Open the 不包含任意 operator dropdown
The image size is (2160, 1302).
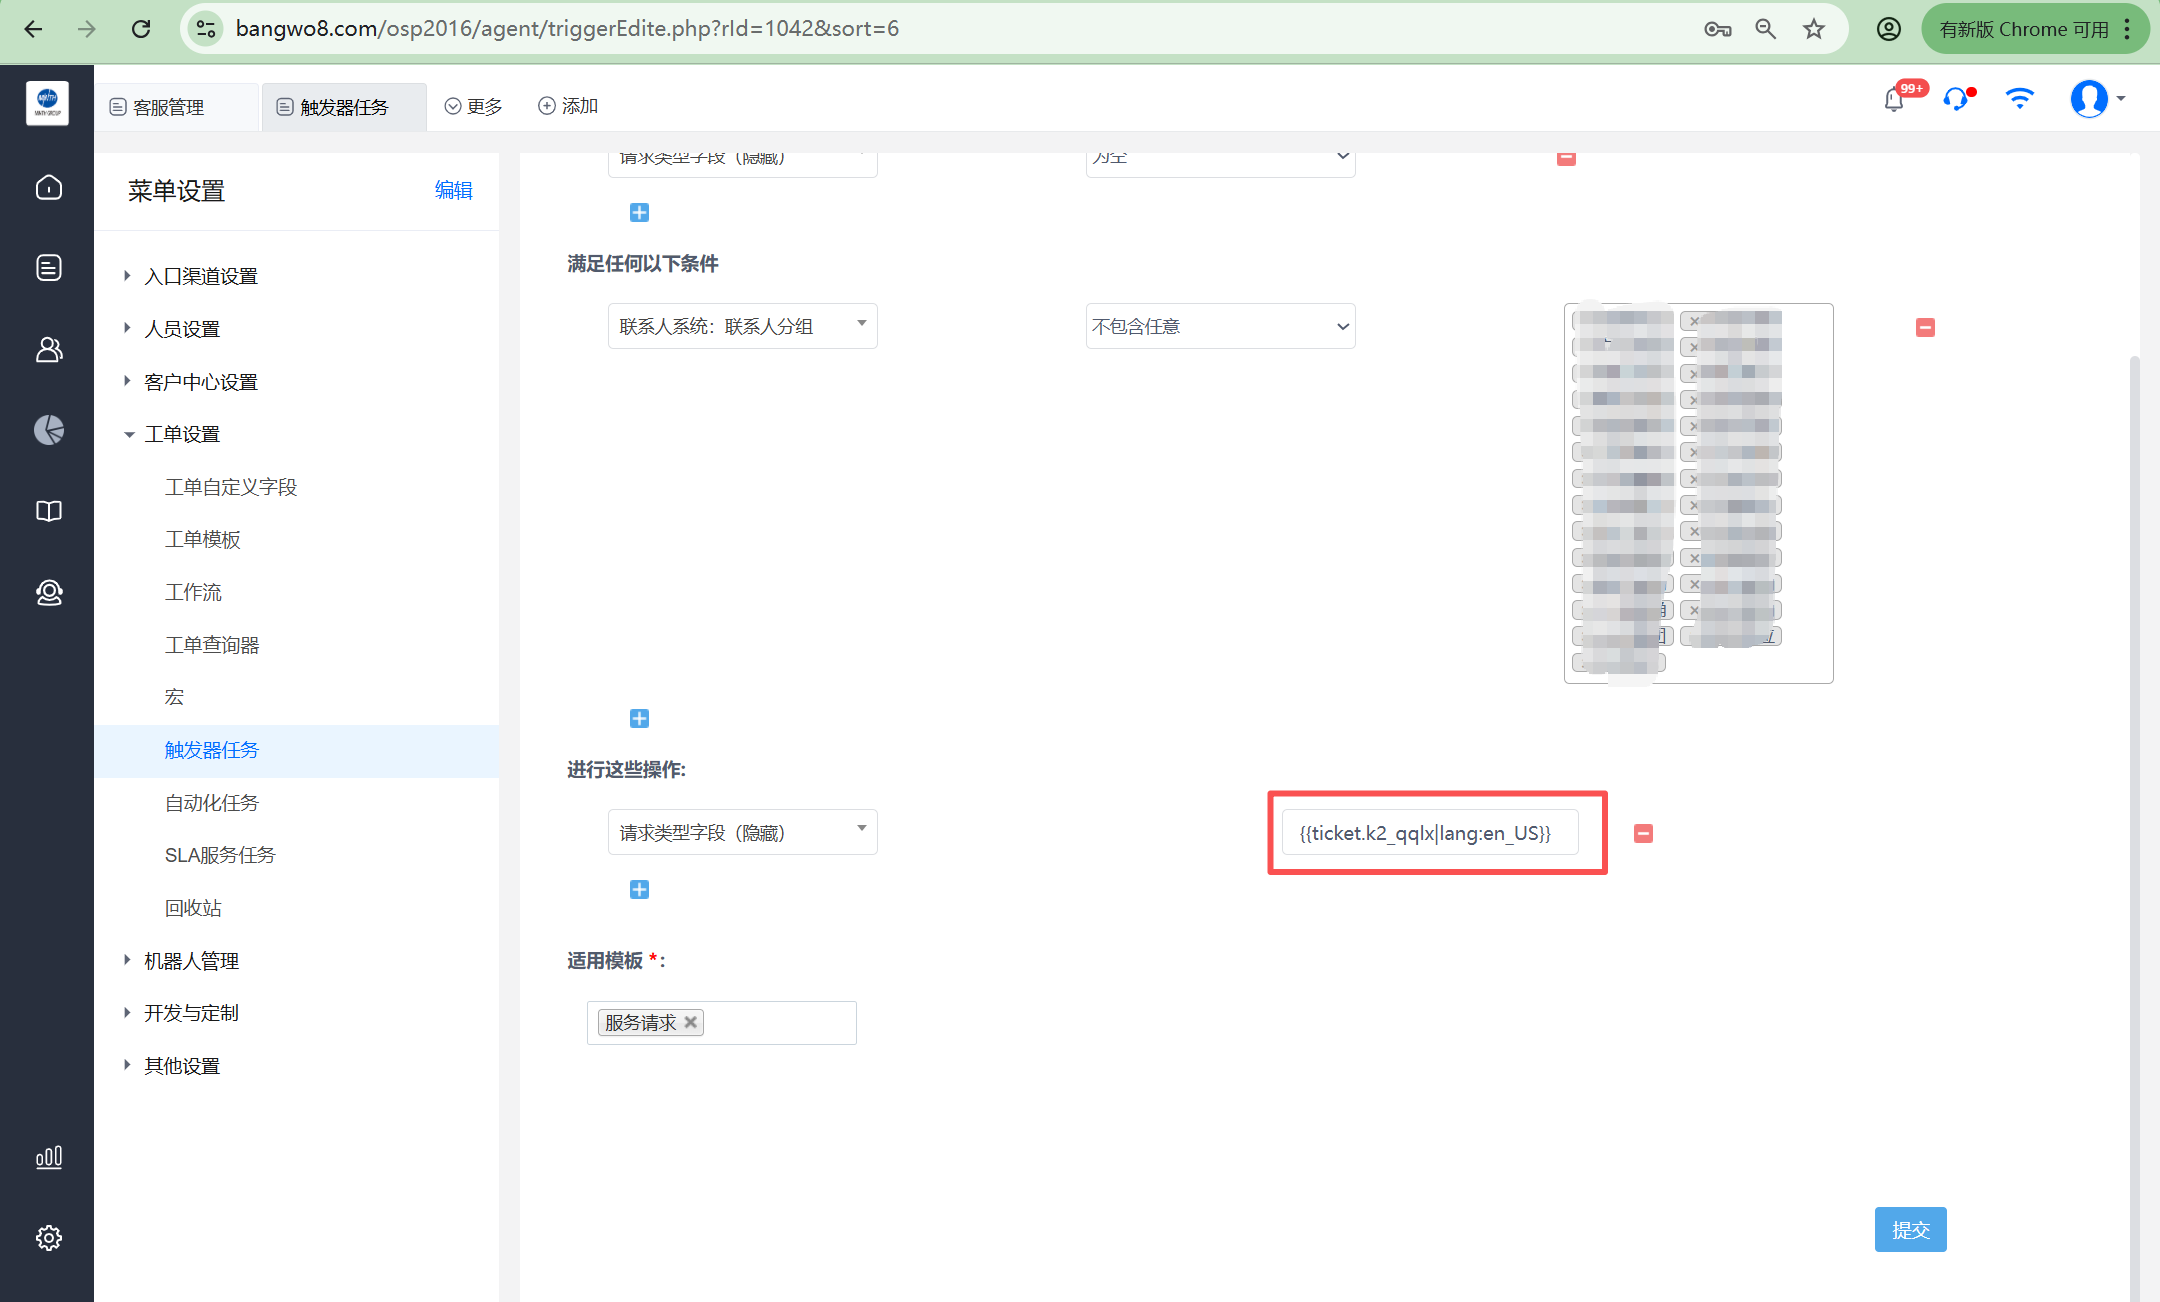click(x=1220, y=326)
